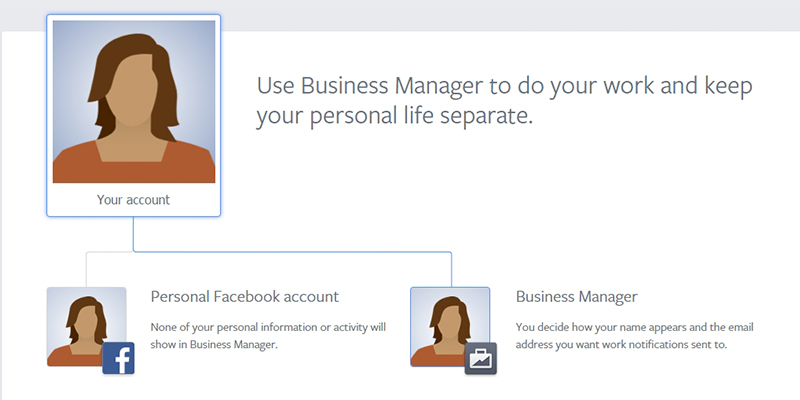The image size is (800, 400).
Task: Click the blue horizontal connector line to Business Manager
Action: click(292, 252)
